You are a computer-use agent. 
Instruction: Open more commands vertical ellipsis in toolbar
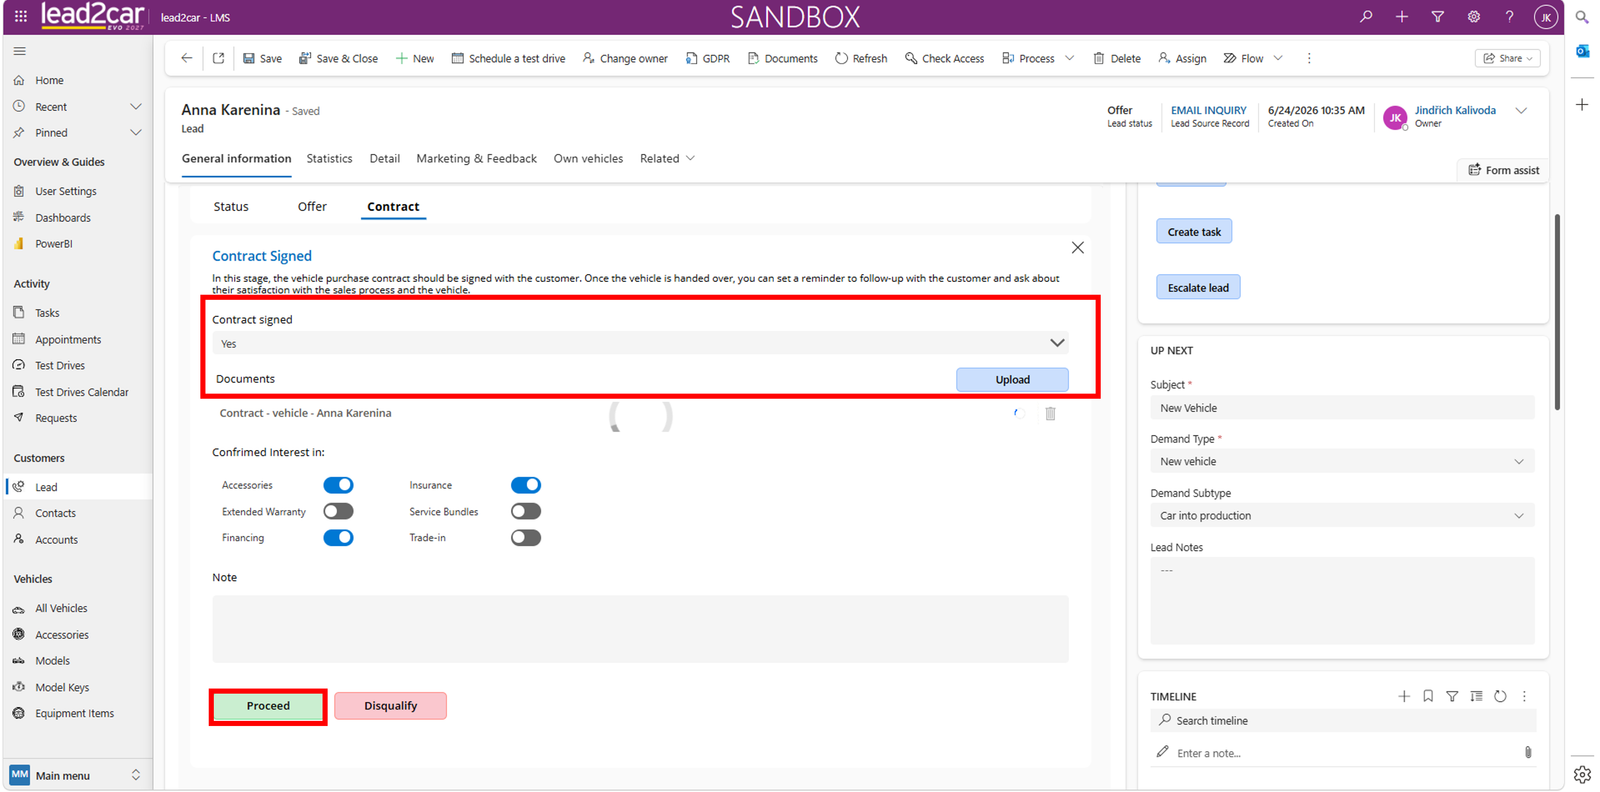[1308, 58]
